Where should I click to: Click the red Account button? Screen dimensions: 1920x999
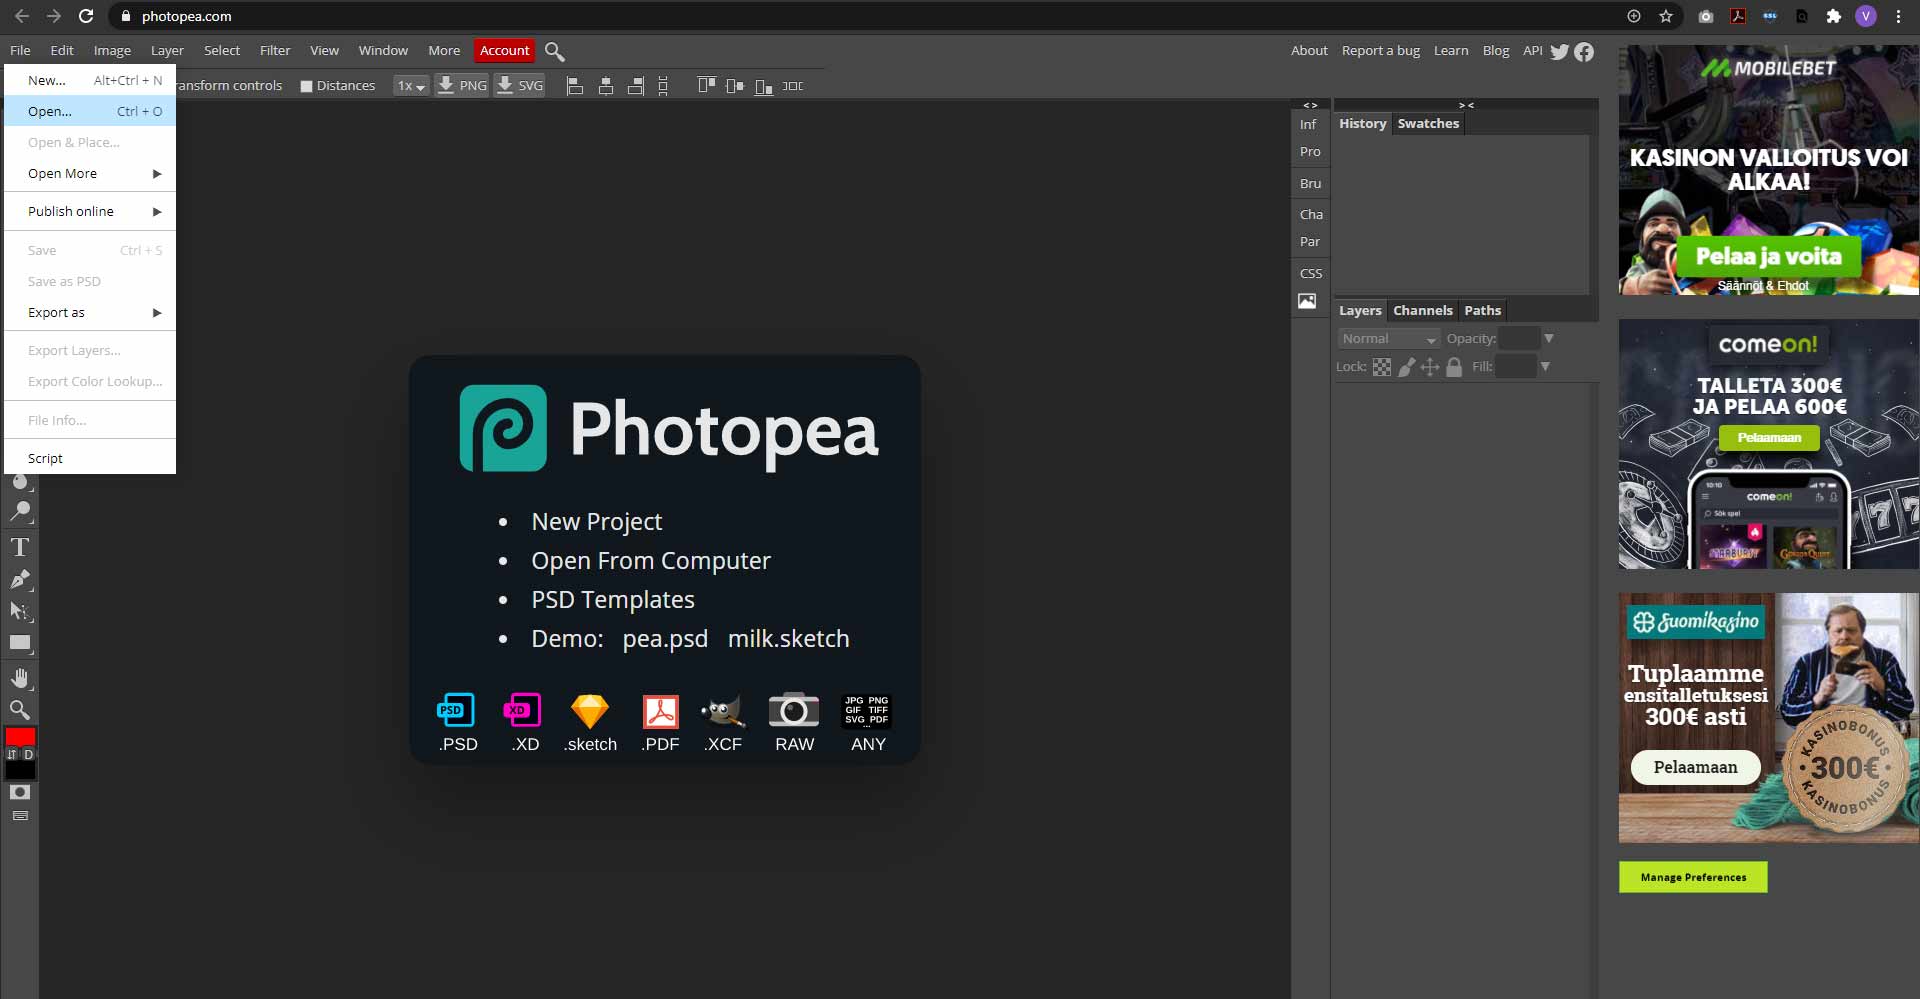(x=504, y=51)
